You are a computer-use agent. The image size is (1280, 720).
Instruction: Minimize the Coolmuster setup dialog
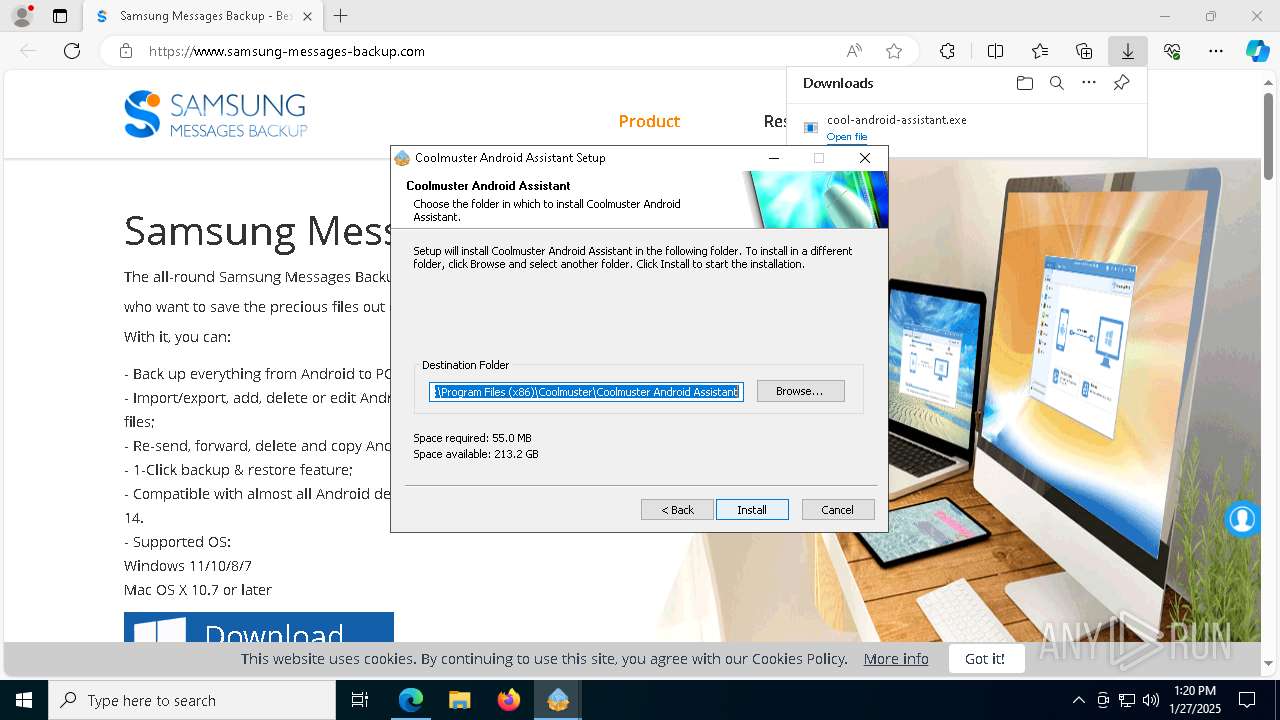(774, 158)
